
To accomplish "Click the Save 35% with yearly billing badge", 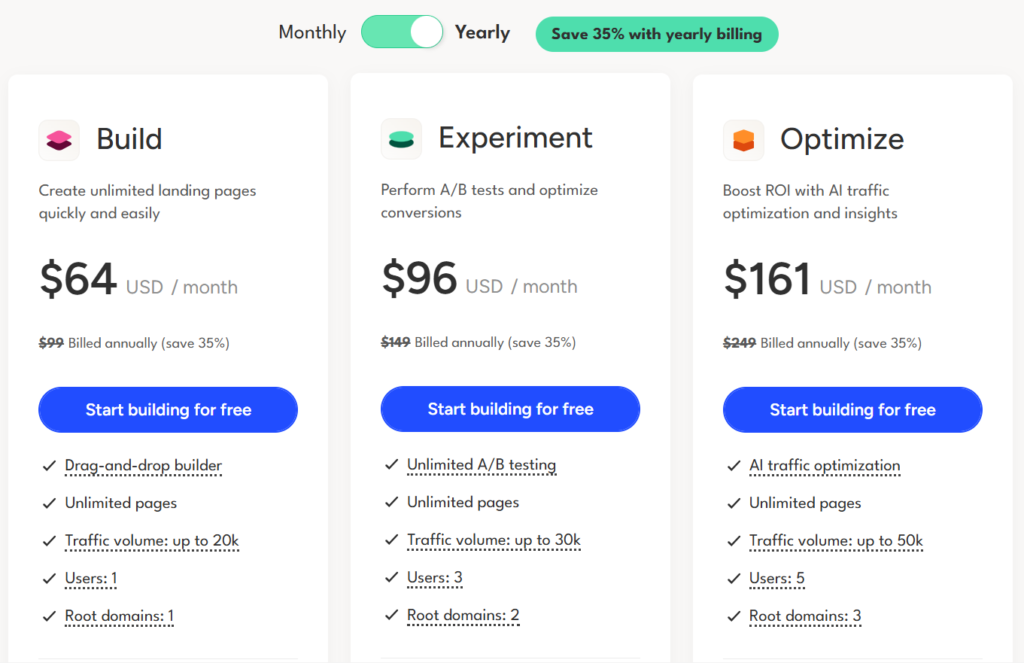I will click(x=657, y=33).
